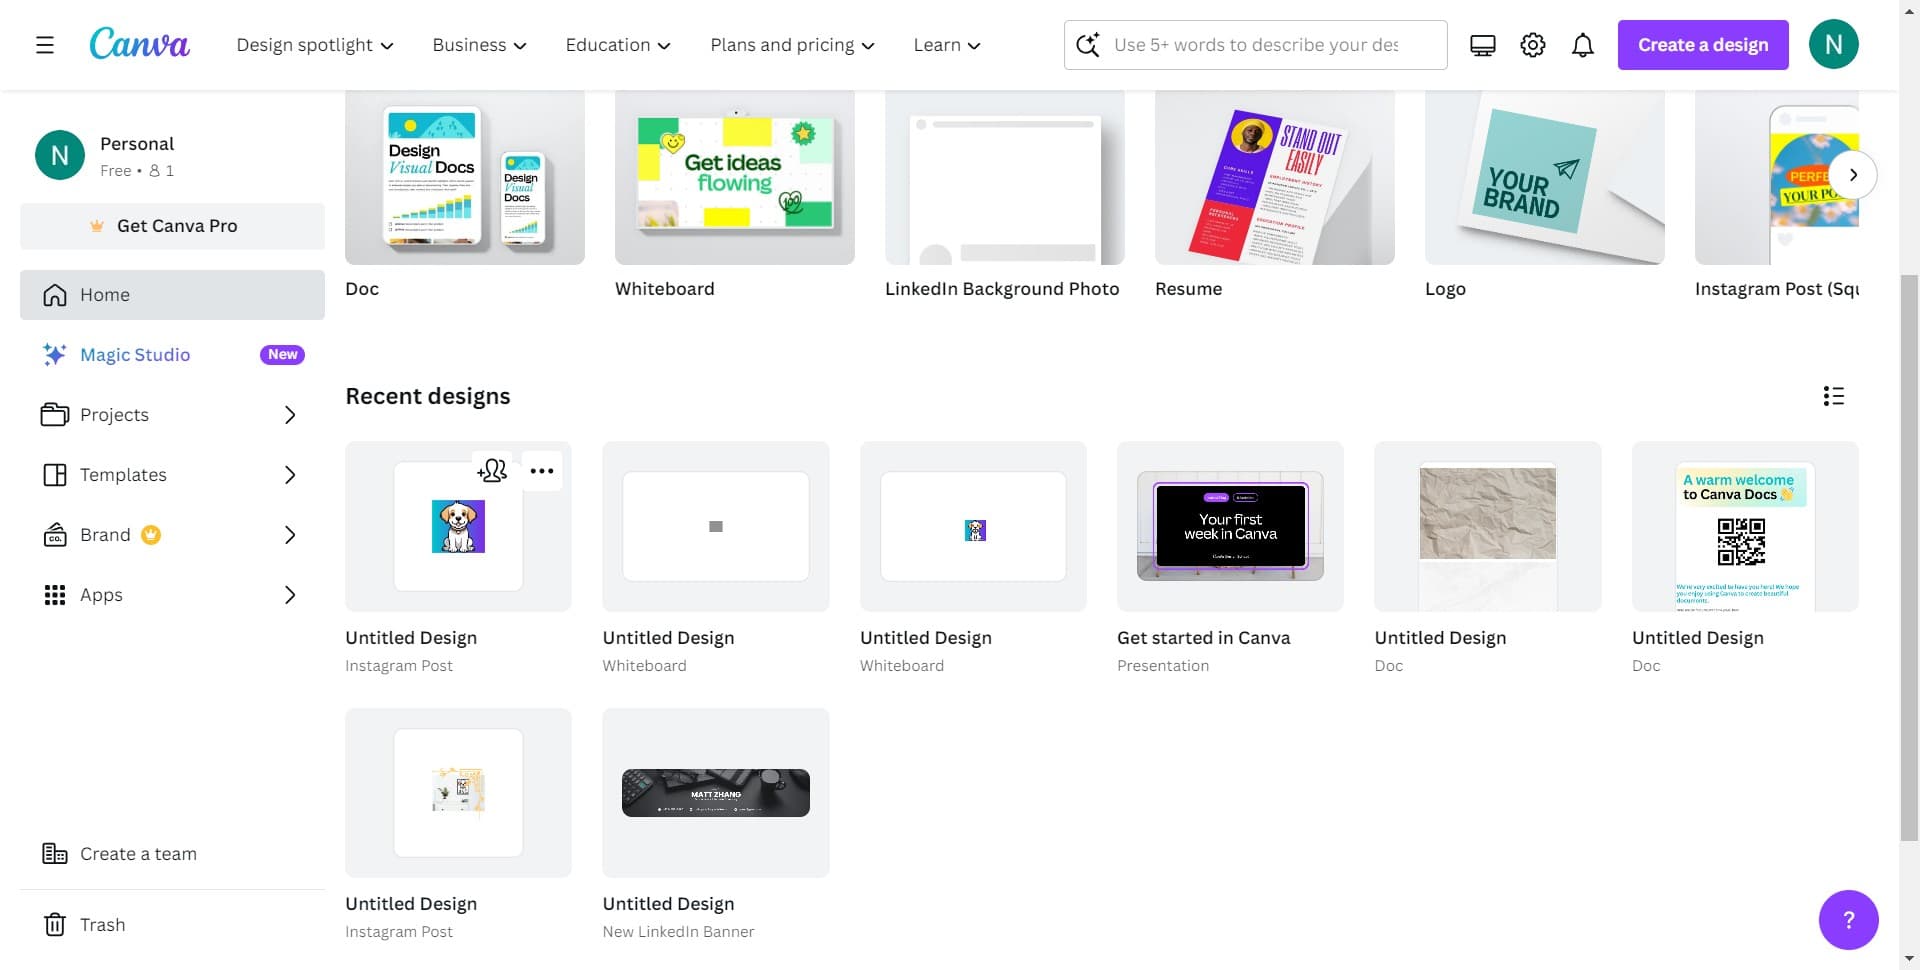Expand the Brand submenu chevron
The image size is (1920, 970).
click(290, 535)
